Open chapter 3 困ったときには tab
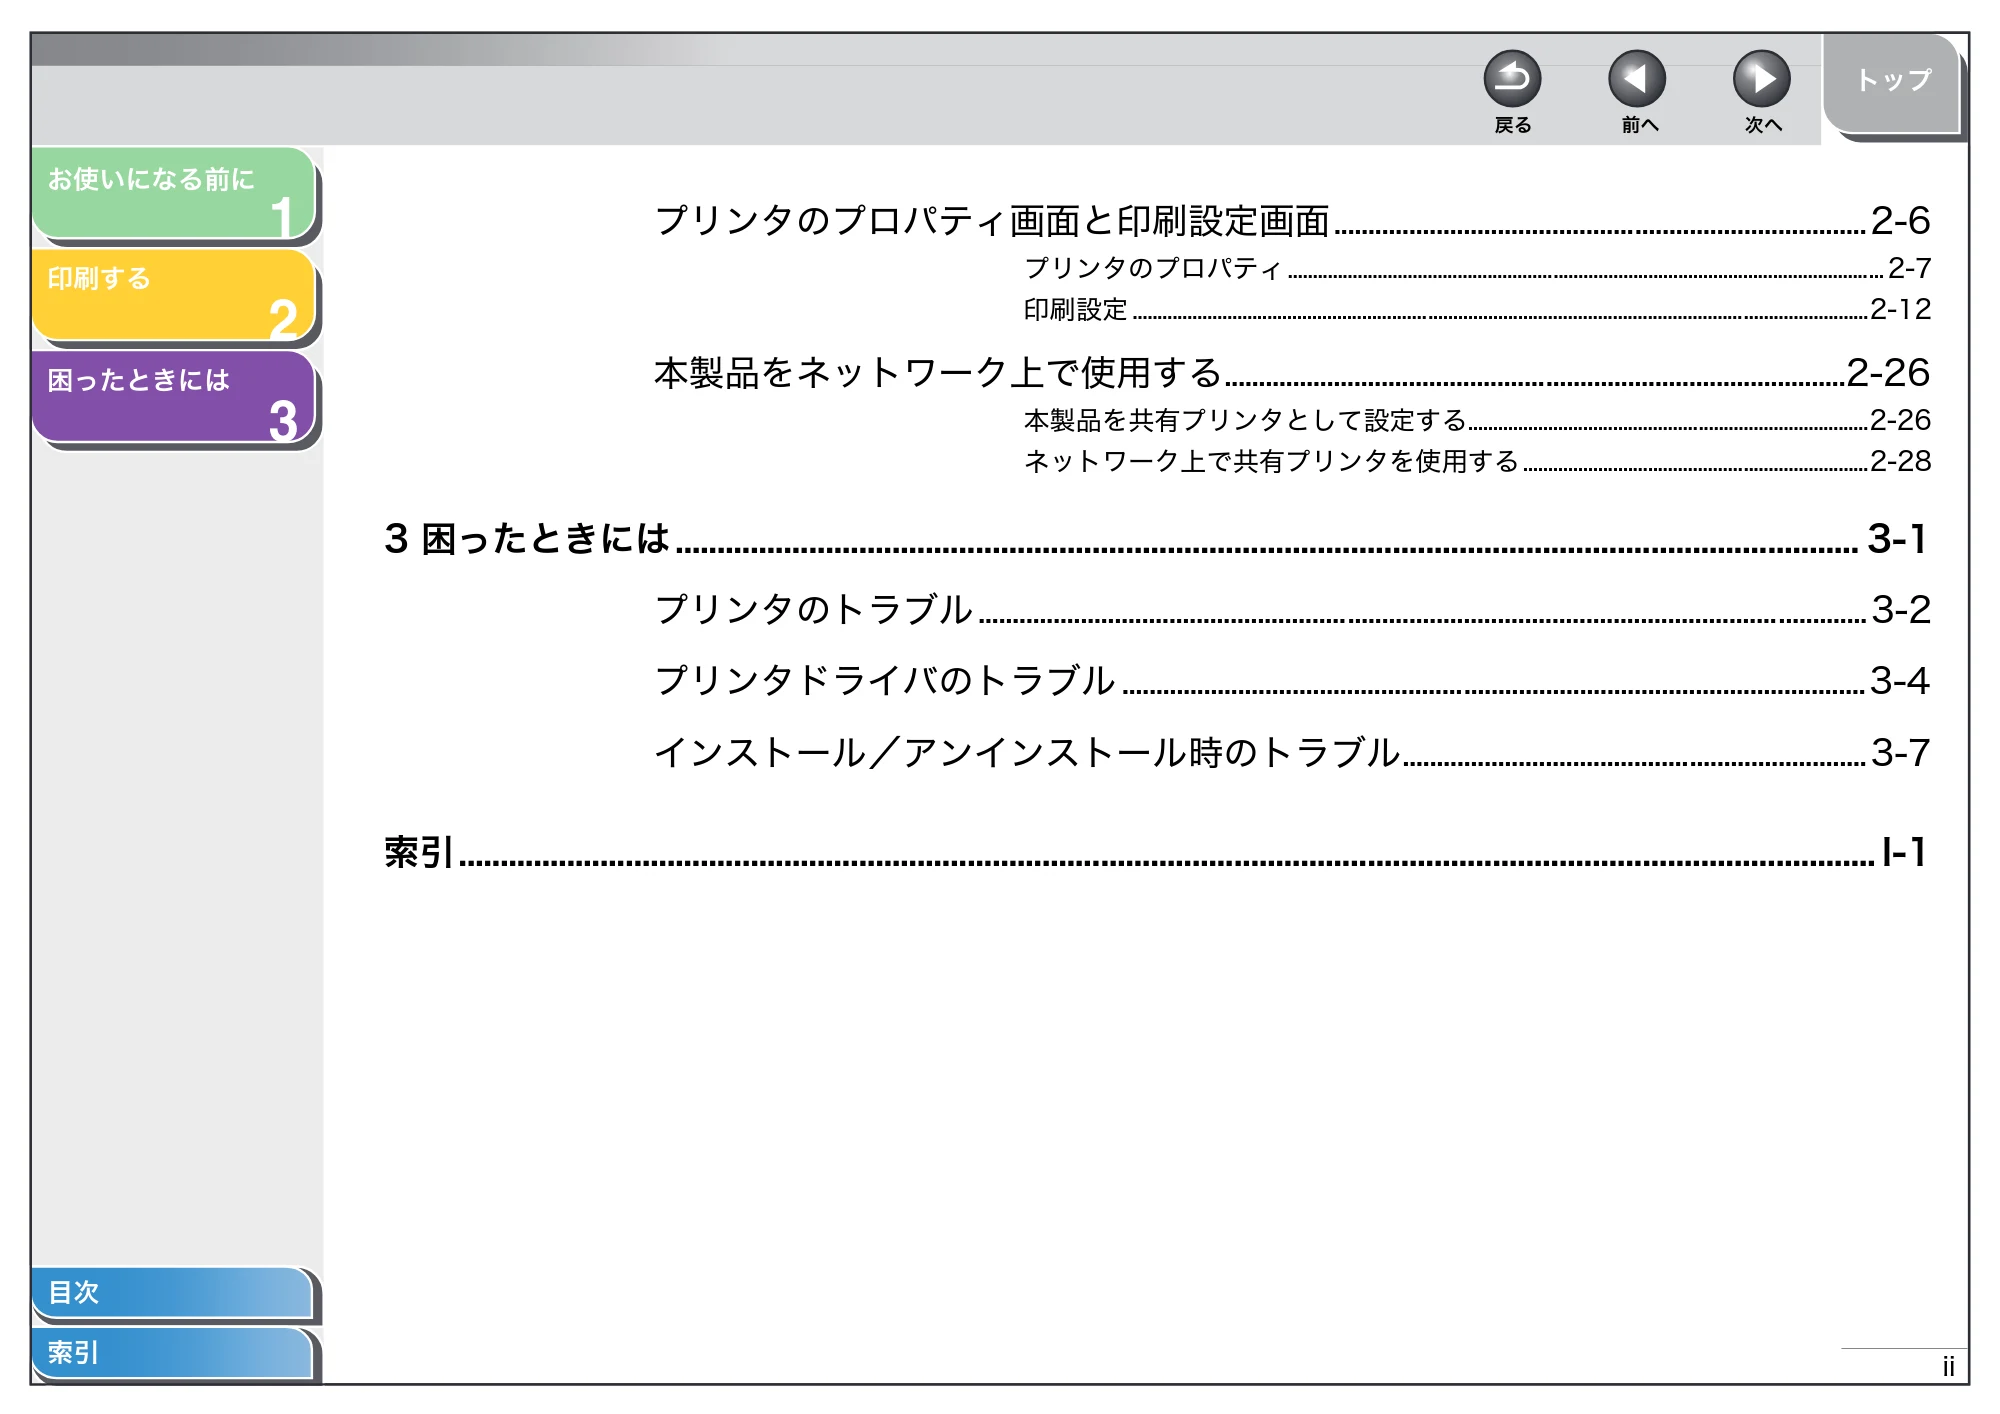 click(174, 397)
